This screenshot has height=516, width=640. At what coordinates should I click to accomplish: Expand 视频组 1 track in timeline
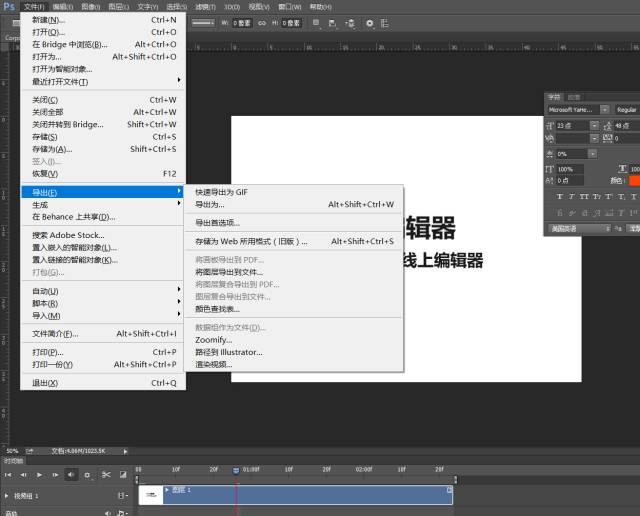[x=8, y=495]
